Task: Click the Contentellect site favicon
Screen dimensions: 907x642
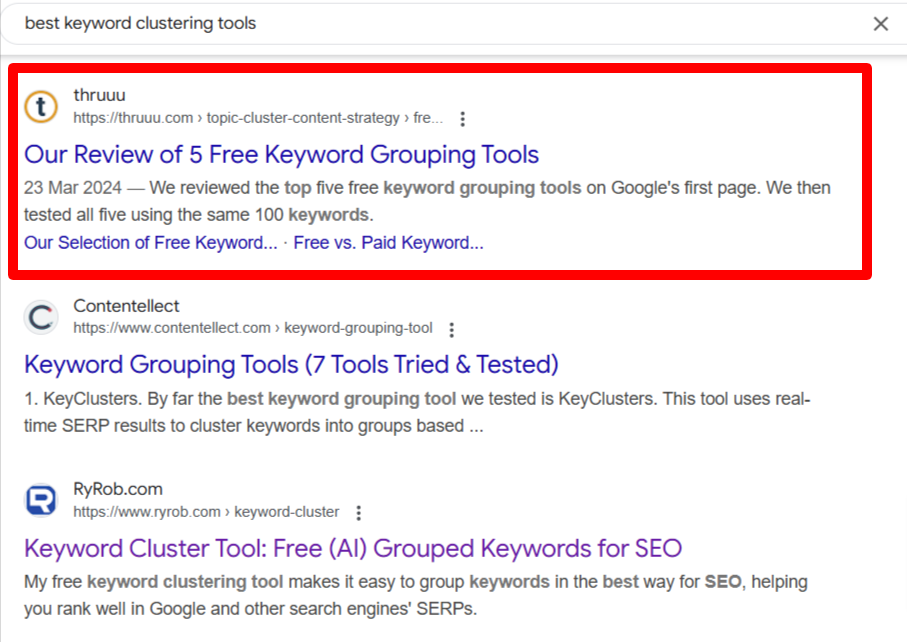Action: pyautogui.click(x=41, y=317)
